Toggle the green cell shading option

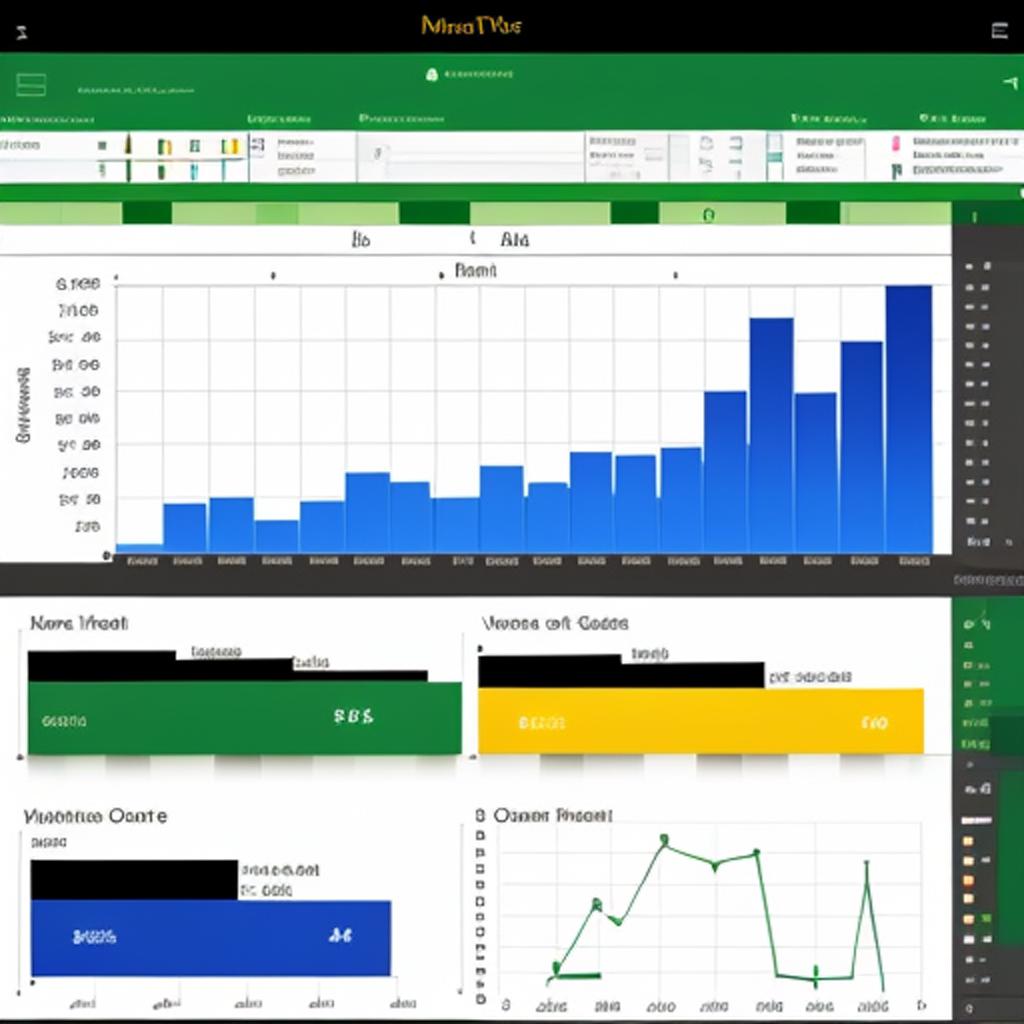coord(160,170)
